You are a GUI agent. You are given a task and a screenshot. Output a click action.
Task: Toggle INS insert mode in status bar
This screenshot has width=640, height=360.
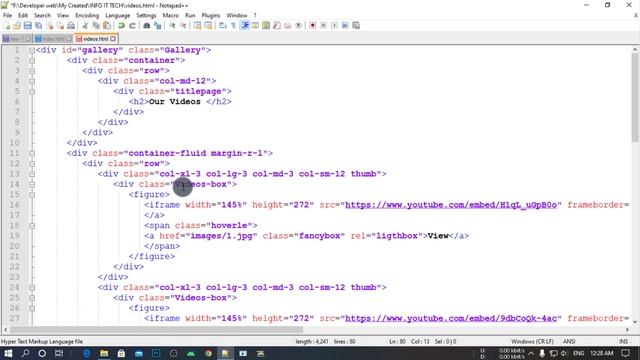pos(623,341)
